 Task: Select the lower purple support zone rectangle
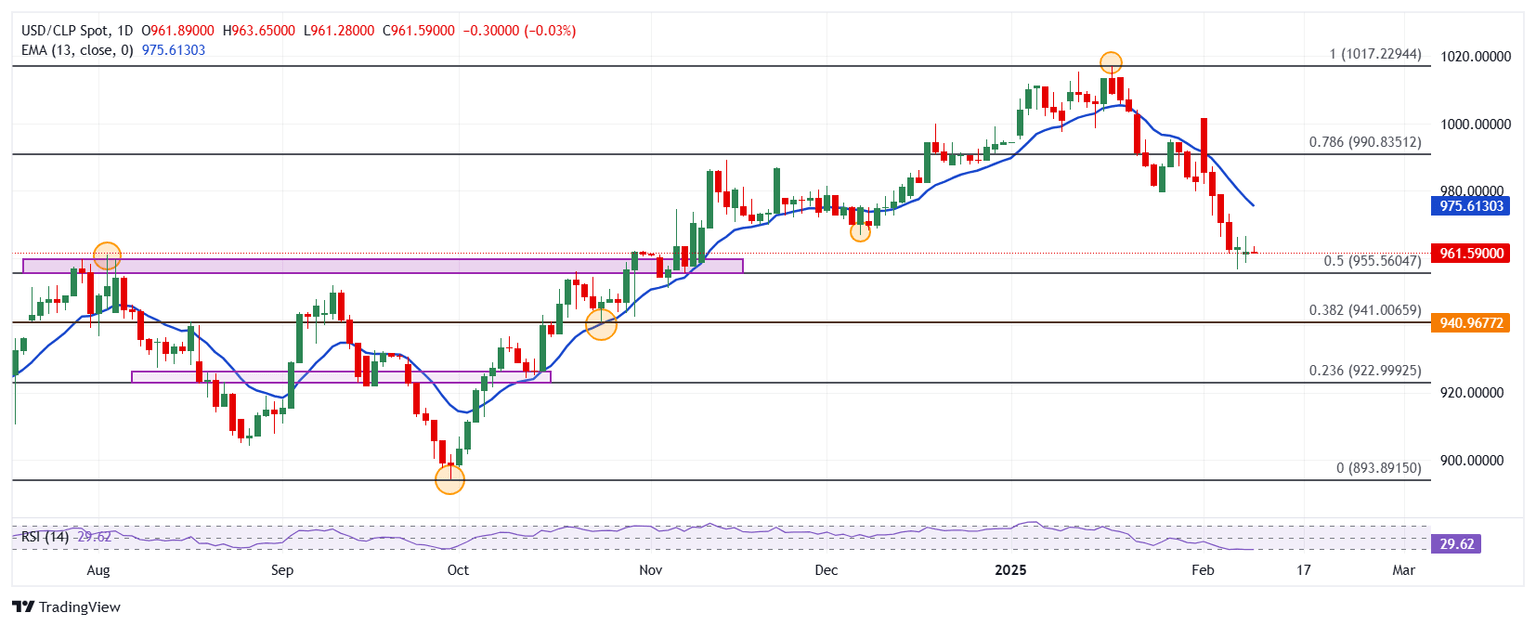click(x=340, y=377)
